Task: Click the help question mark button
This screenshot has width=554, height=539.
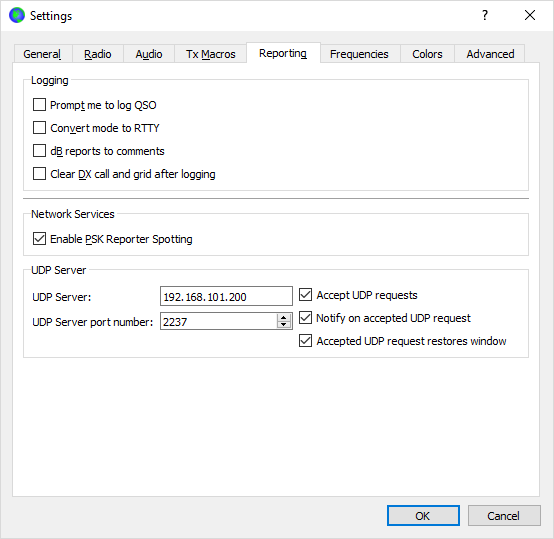Action: click(485, 15)
